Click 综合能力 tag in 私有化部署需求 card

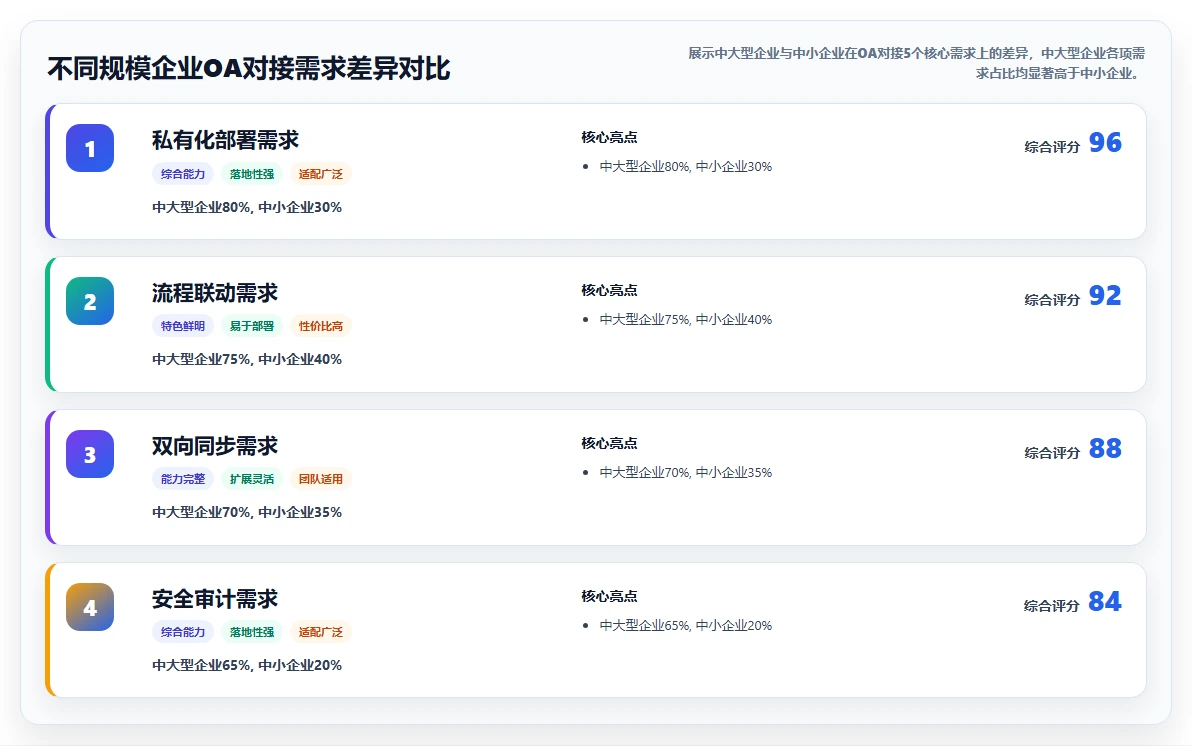182,174
